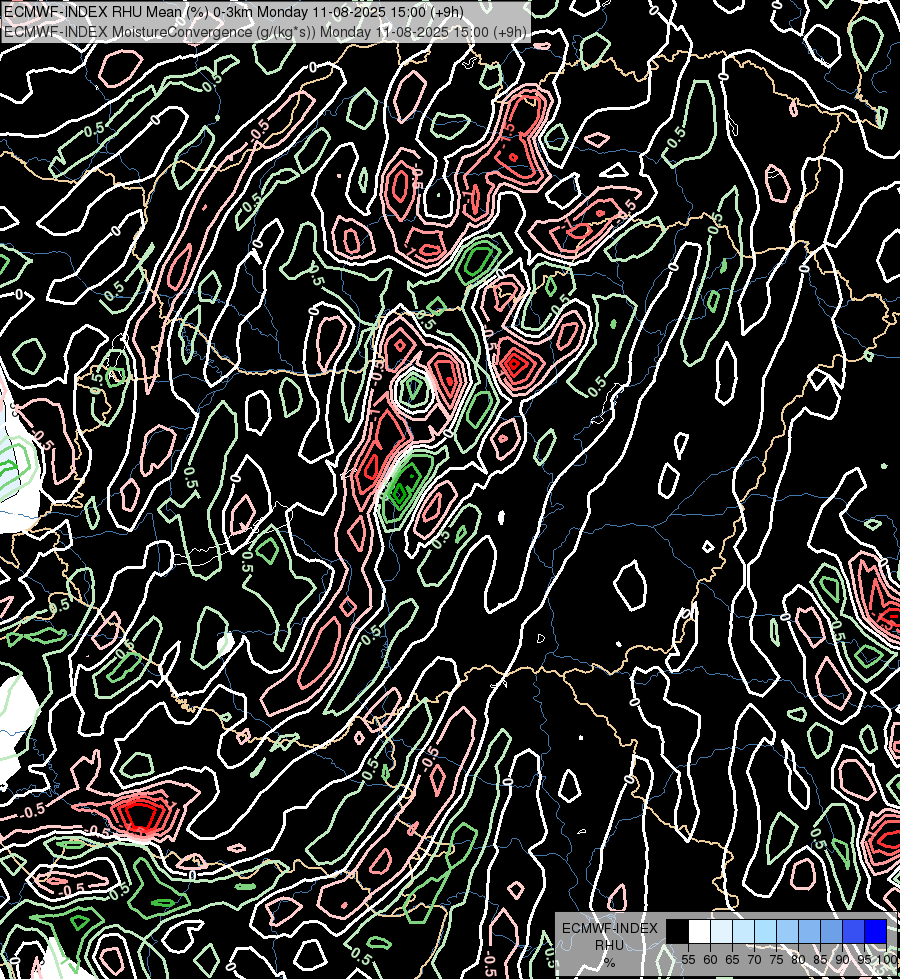Click the black legend swatch below 55%

click(x=678, y=931)
